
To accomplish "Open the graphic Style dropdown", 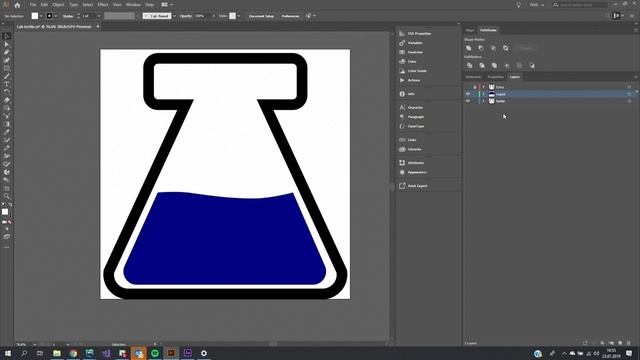I will coord(238,16).
